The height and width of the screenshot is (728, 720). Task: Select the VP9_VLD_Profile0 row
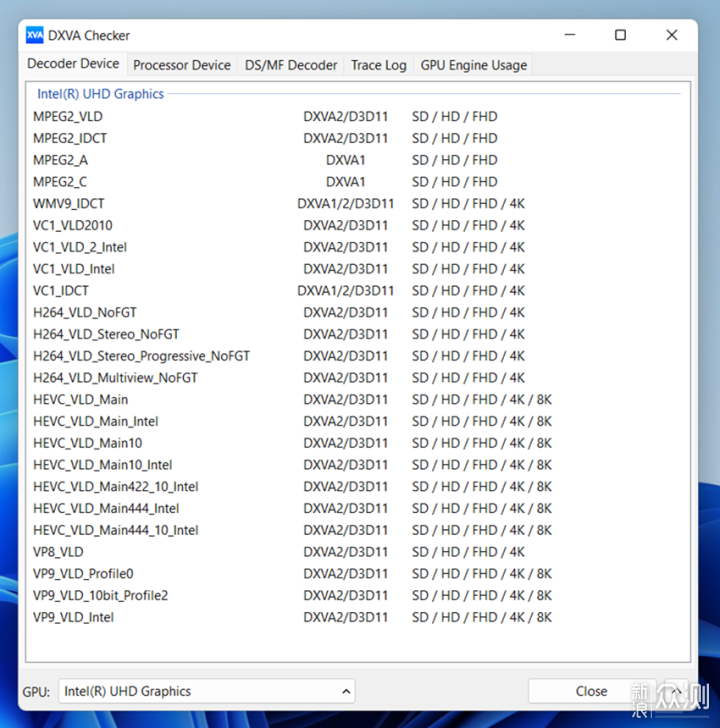pyautogui.click(x=357, y=574)
